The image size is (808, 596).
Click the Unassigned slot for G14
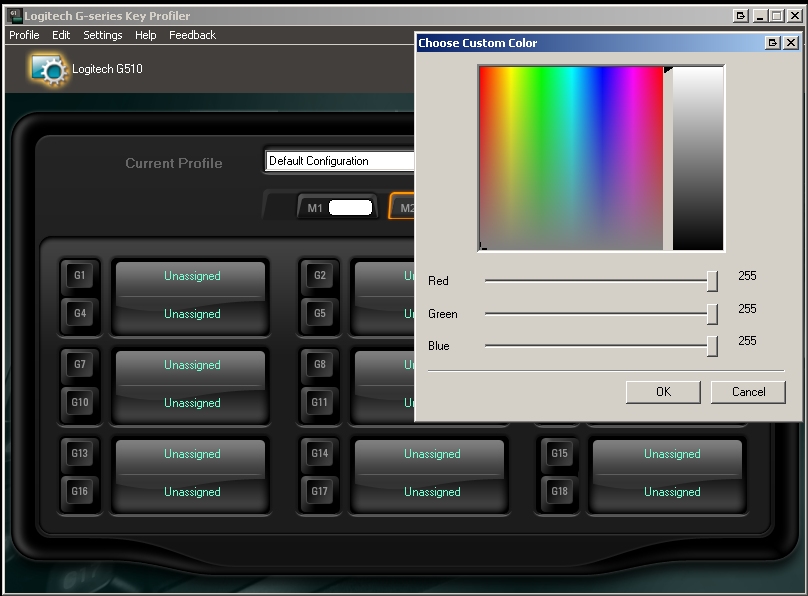tap(432, 454)
